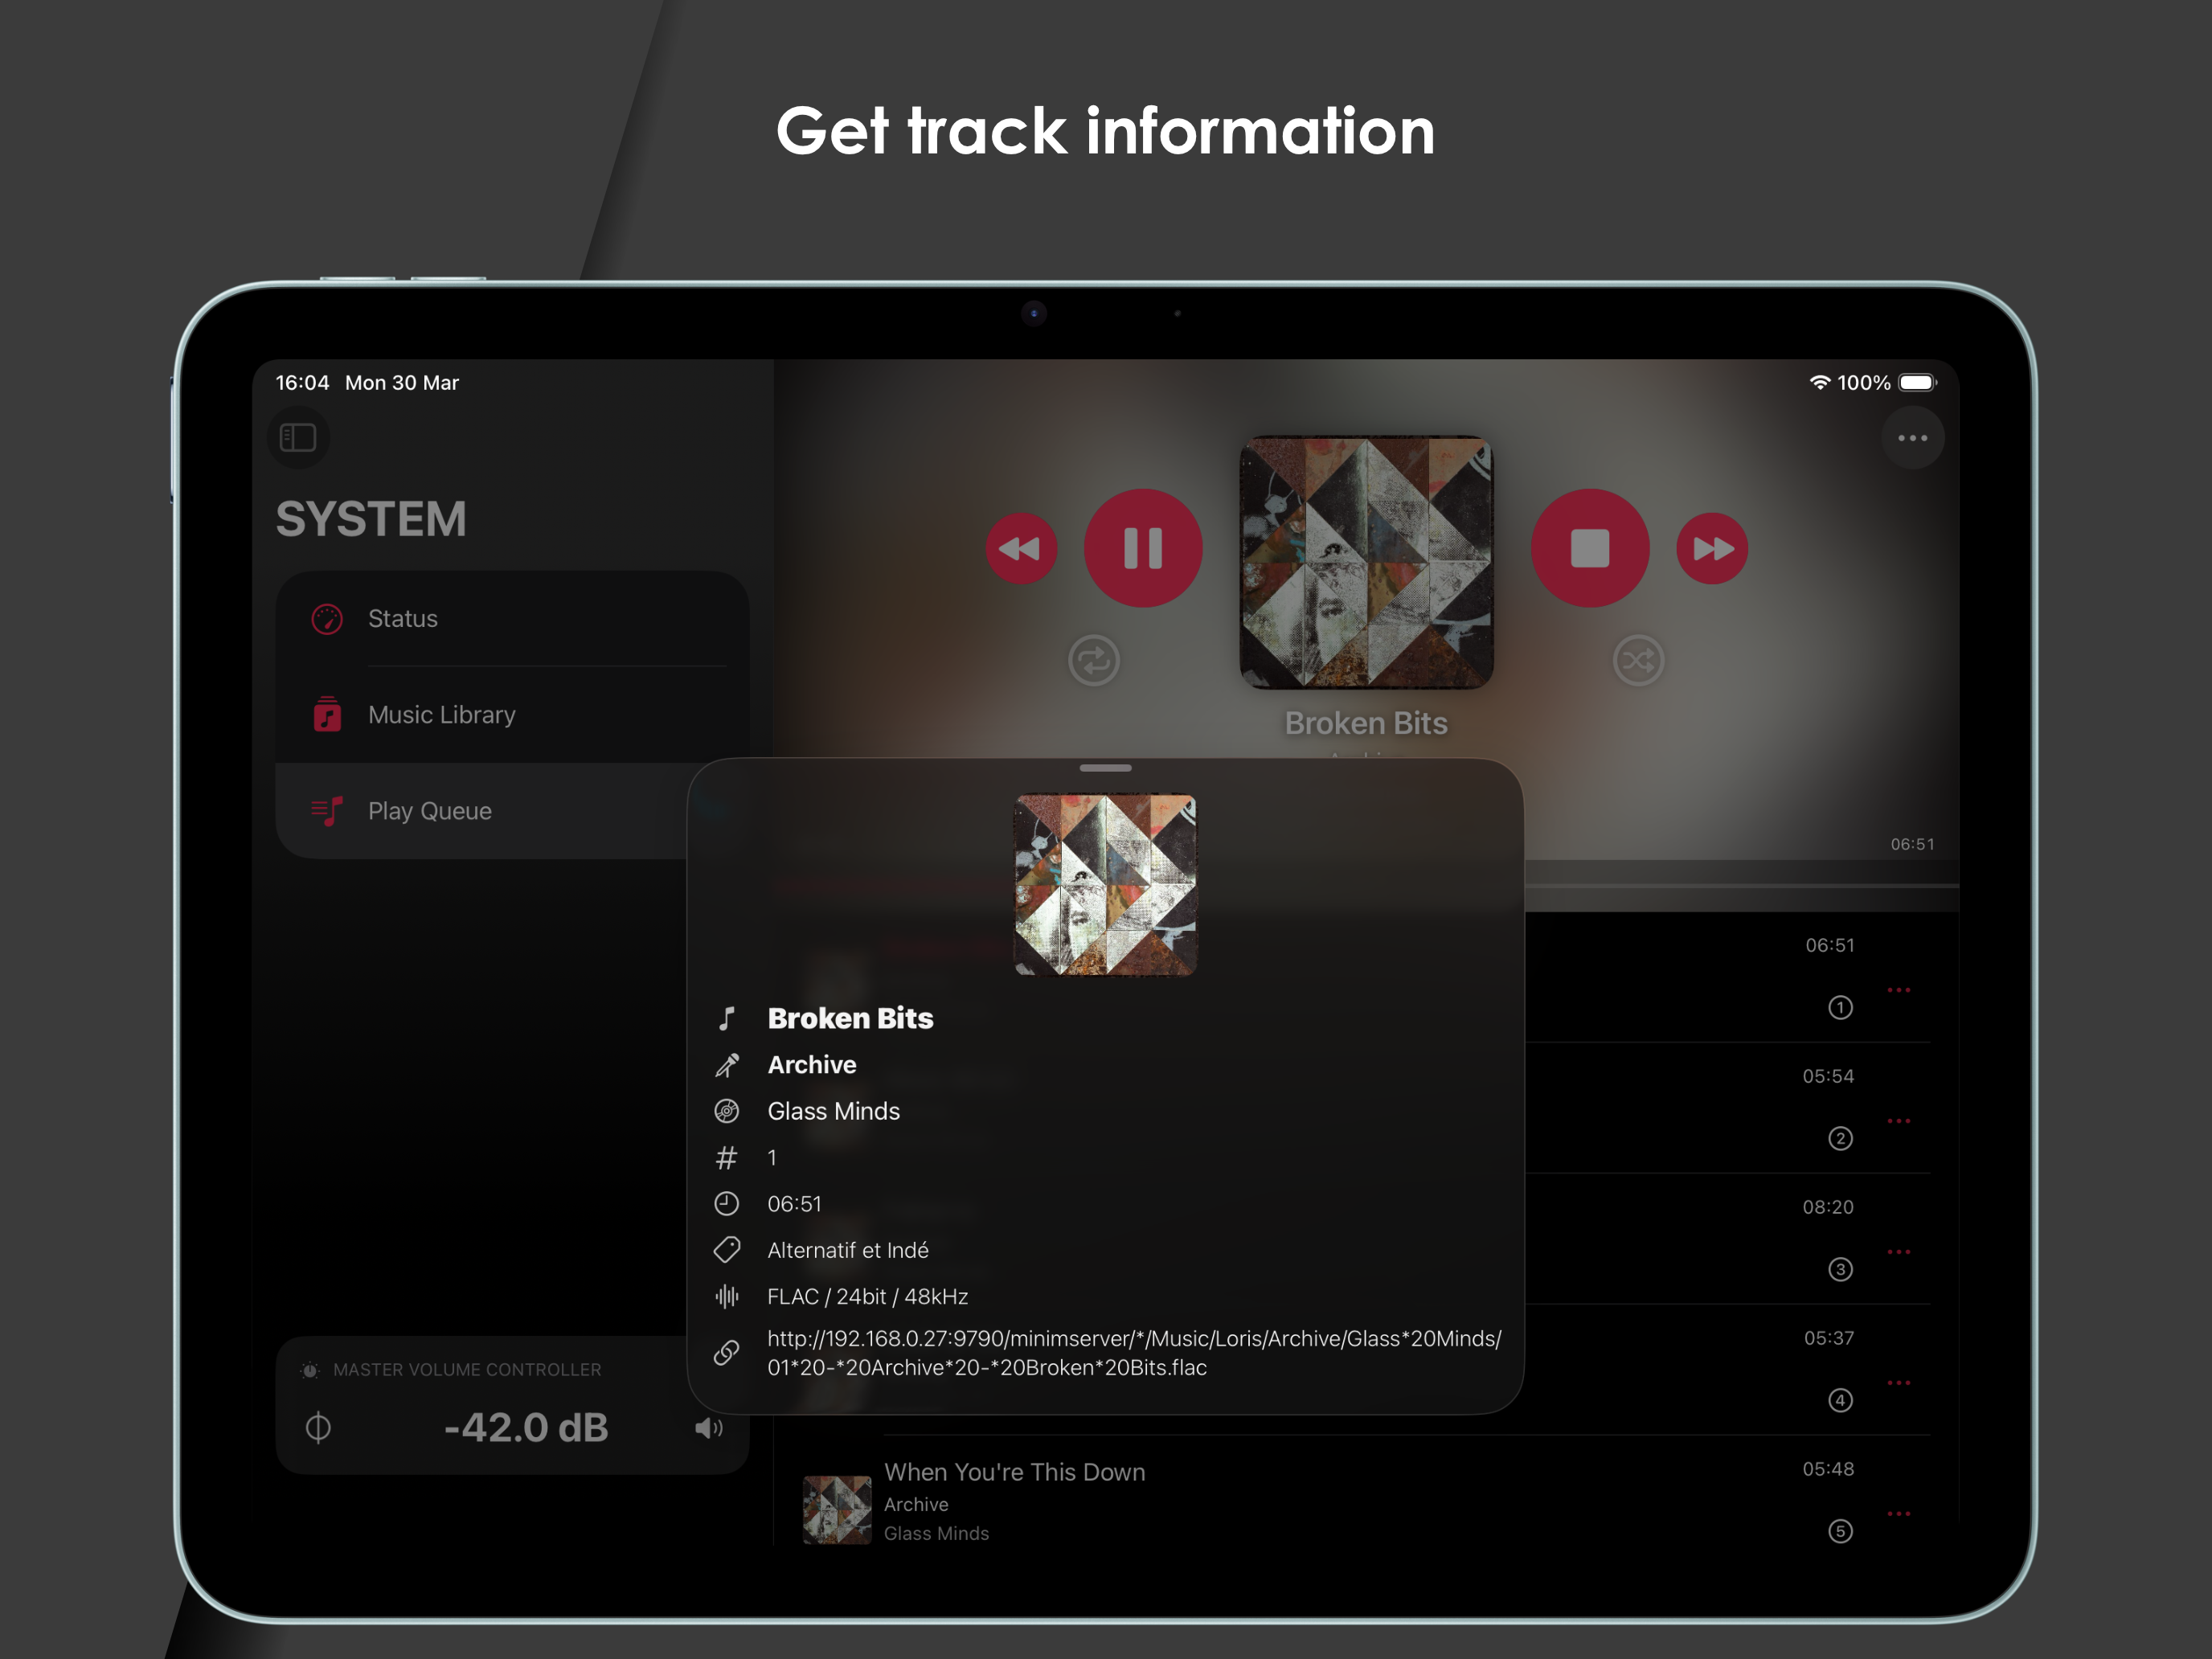The width and height of the screenshot is (2212, 1659).
Task: Click the Glass Minds album name in popup
Action: [833, 1111]
